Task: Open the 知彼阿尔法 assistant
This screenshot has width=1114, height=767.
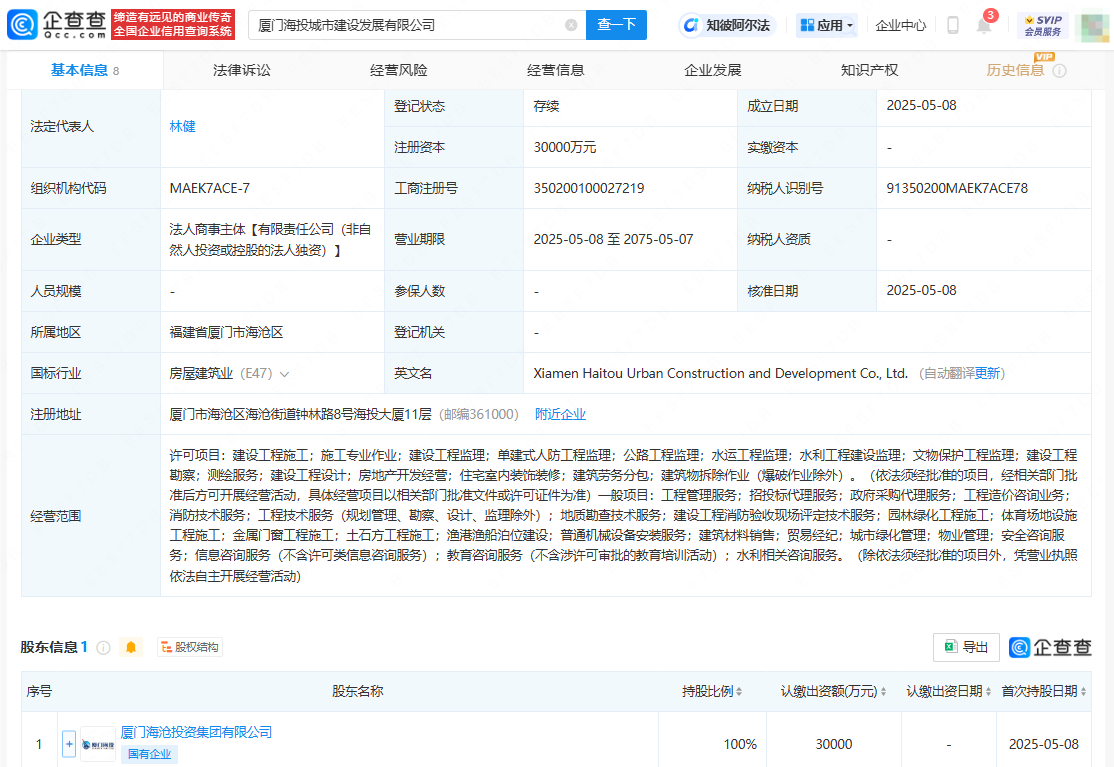Action: [728, 26]
